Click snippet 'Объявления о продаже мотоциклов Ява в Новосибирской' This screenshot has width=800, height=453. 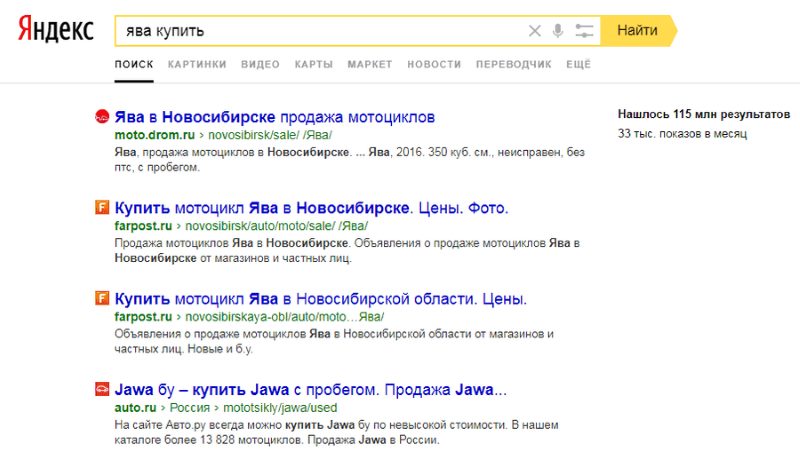pos(334,341)
